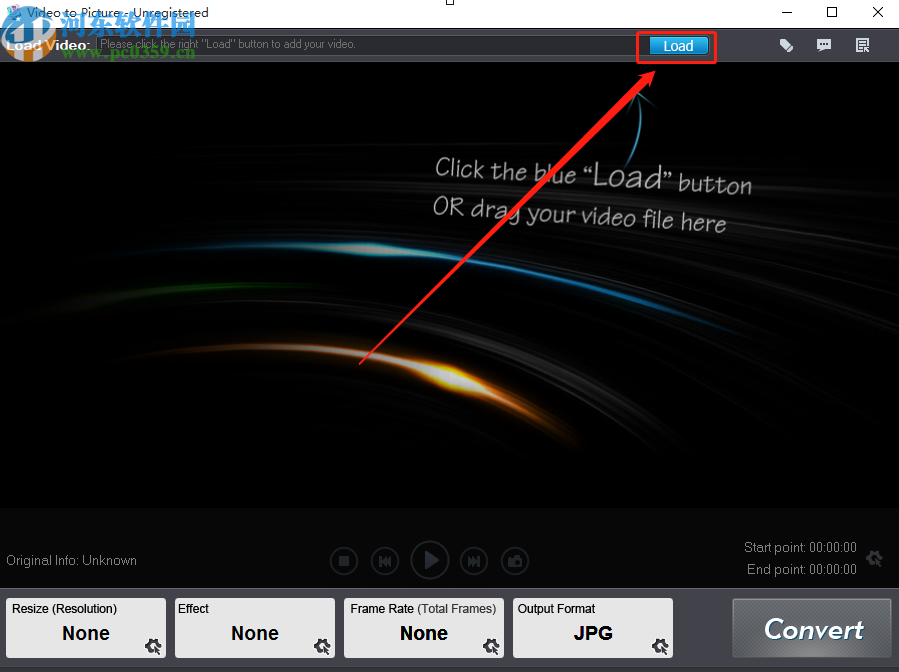Open Effect settings gear
Screen dimensions: 899x672
(x=322, y=646)
